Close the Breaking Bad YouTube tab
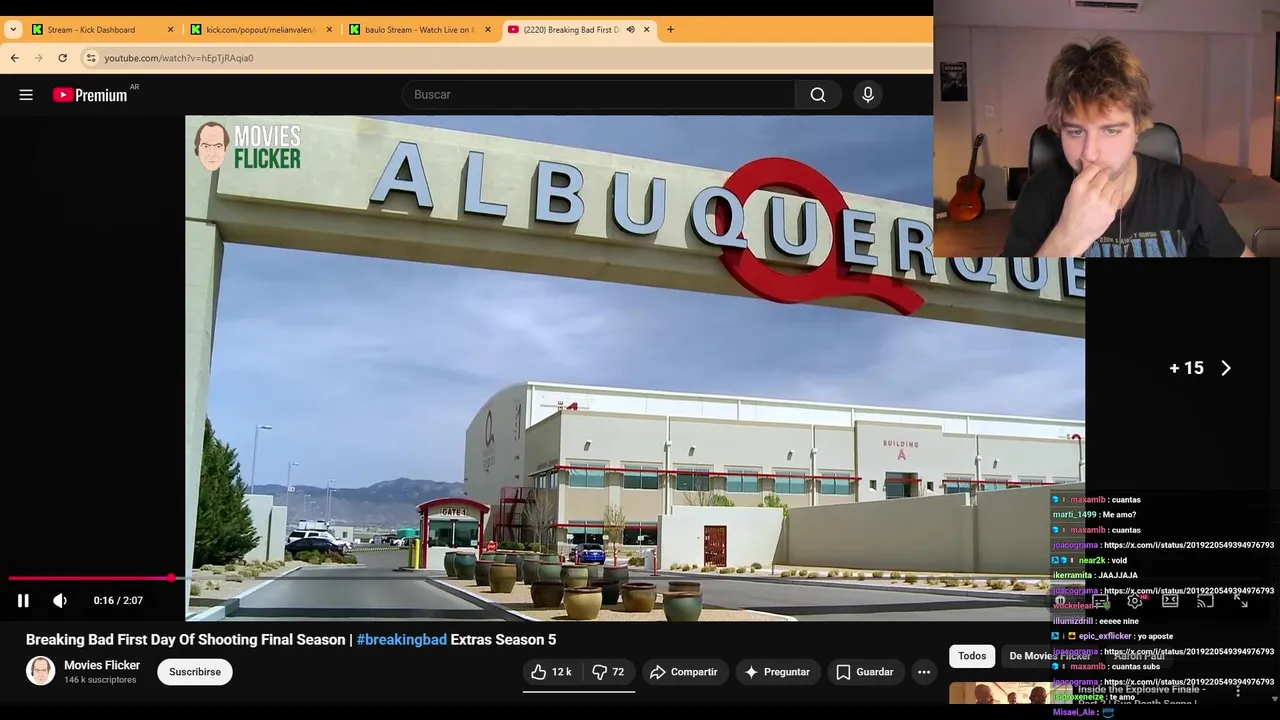Viewport: 1280px width, 720px height. pos(646,30)
